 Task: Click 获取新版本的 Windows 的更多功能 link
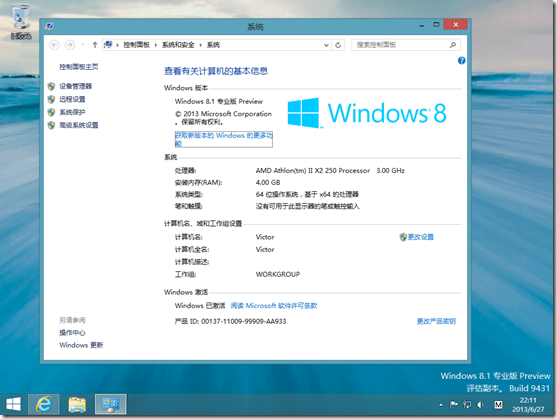click(x=223, y=139)
